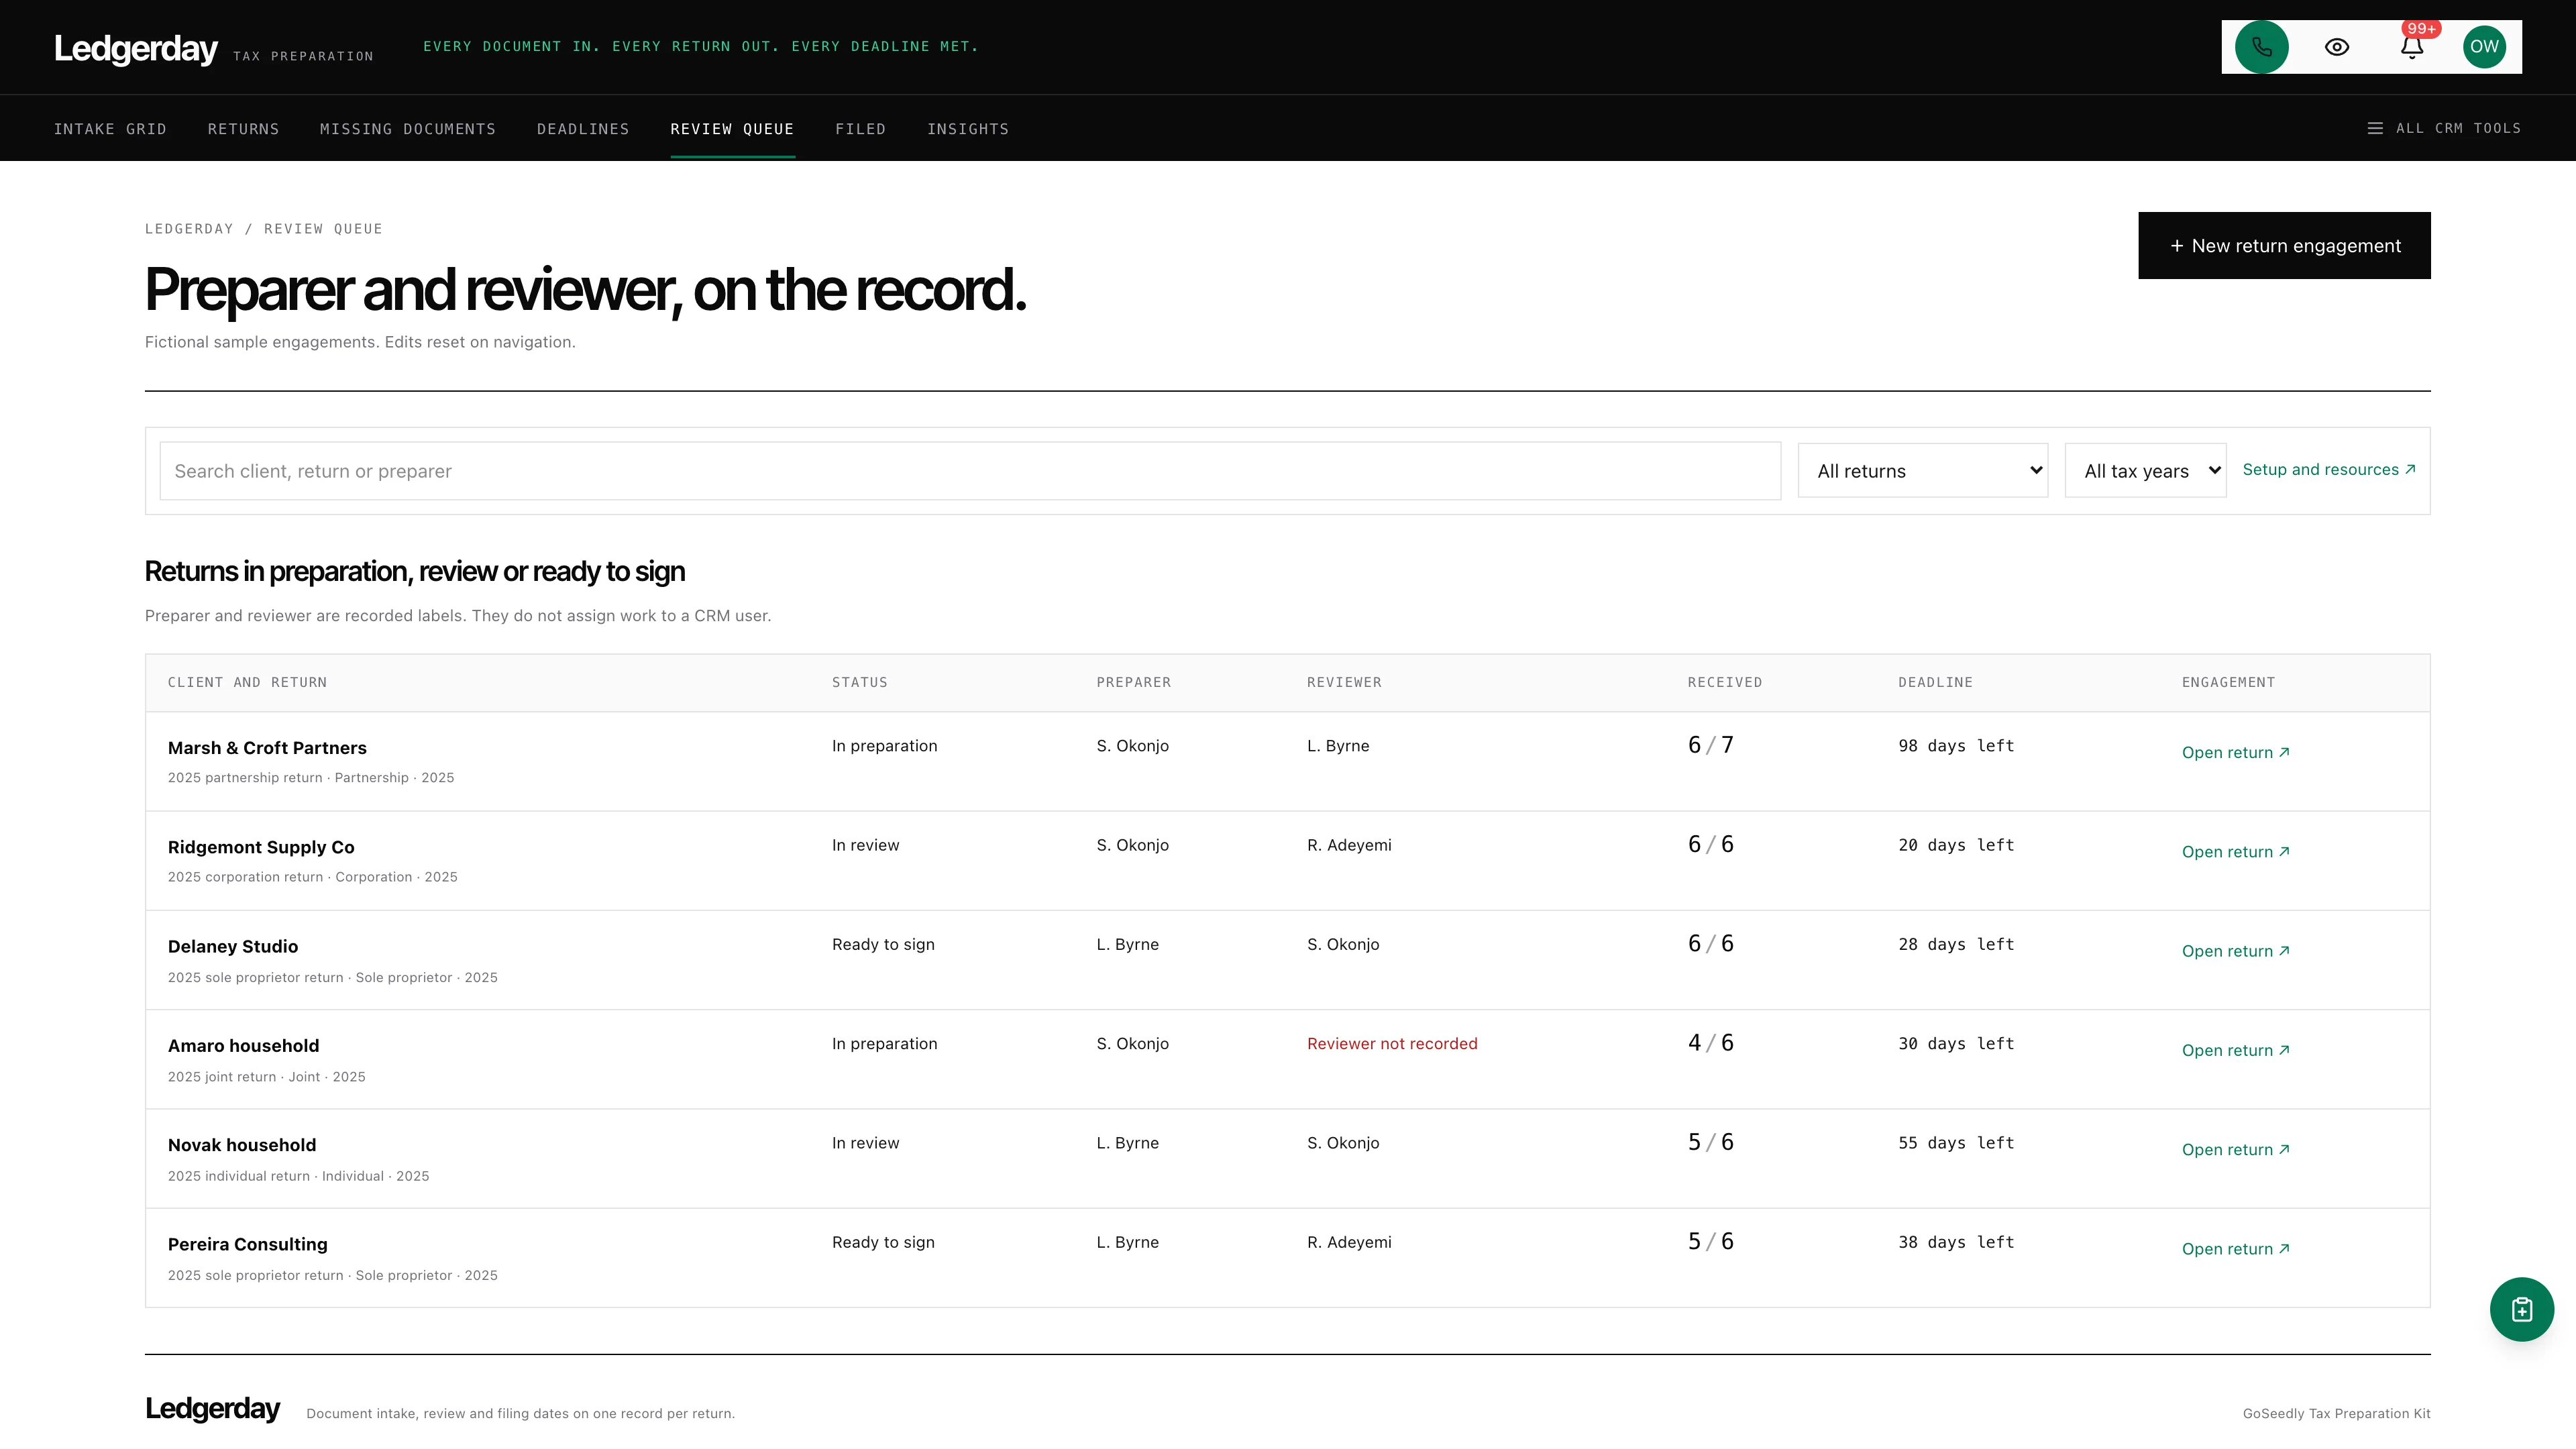The image size is (2576, 1449).
Task: Open the OW user avatar menu
Action: point(2484,47)
